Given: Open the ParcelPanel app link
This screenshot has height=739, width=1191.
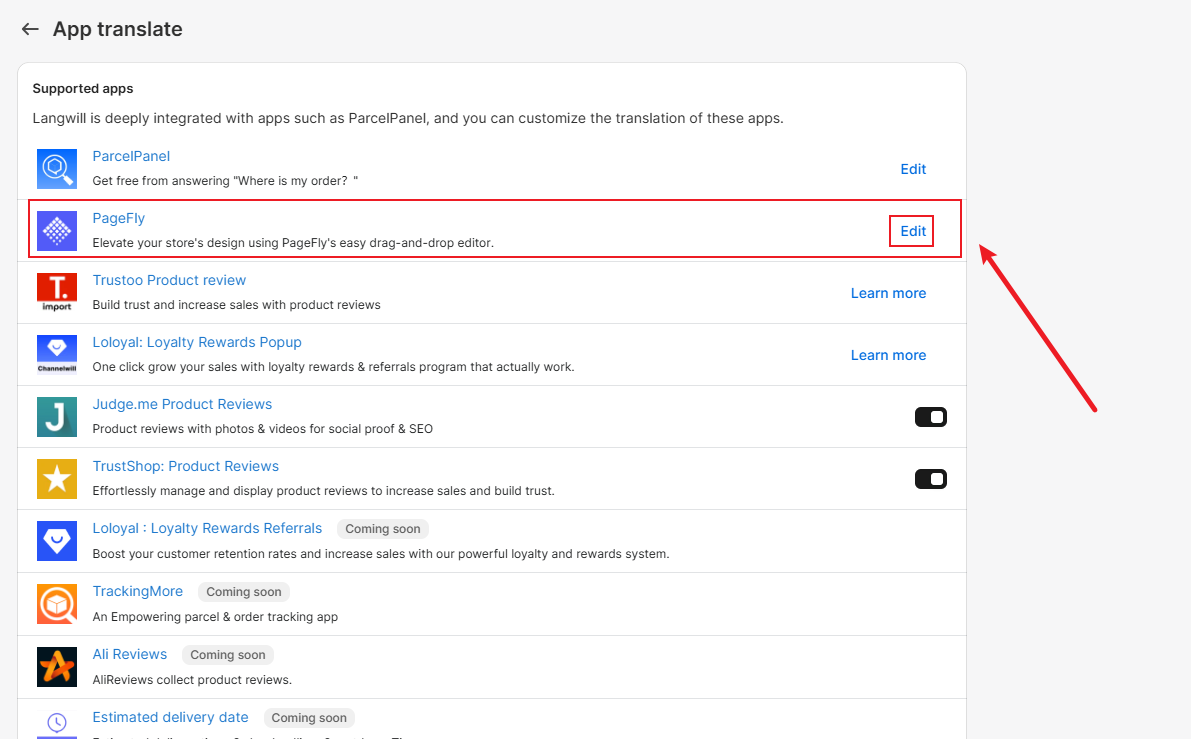Looking at the screenshot, I should tap(131, 156).
